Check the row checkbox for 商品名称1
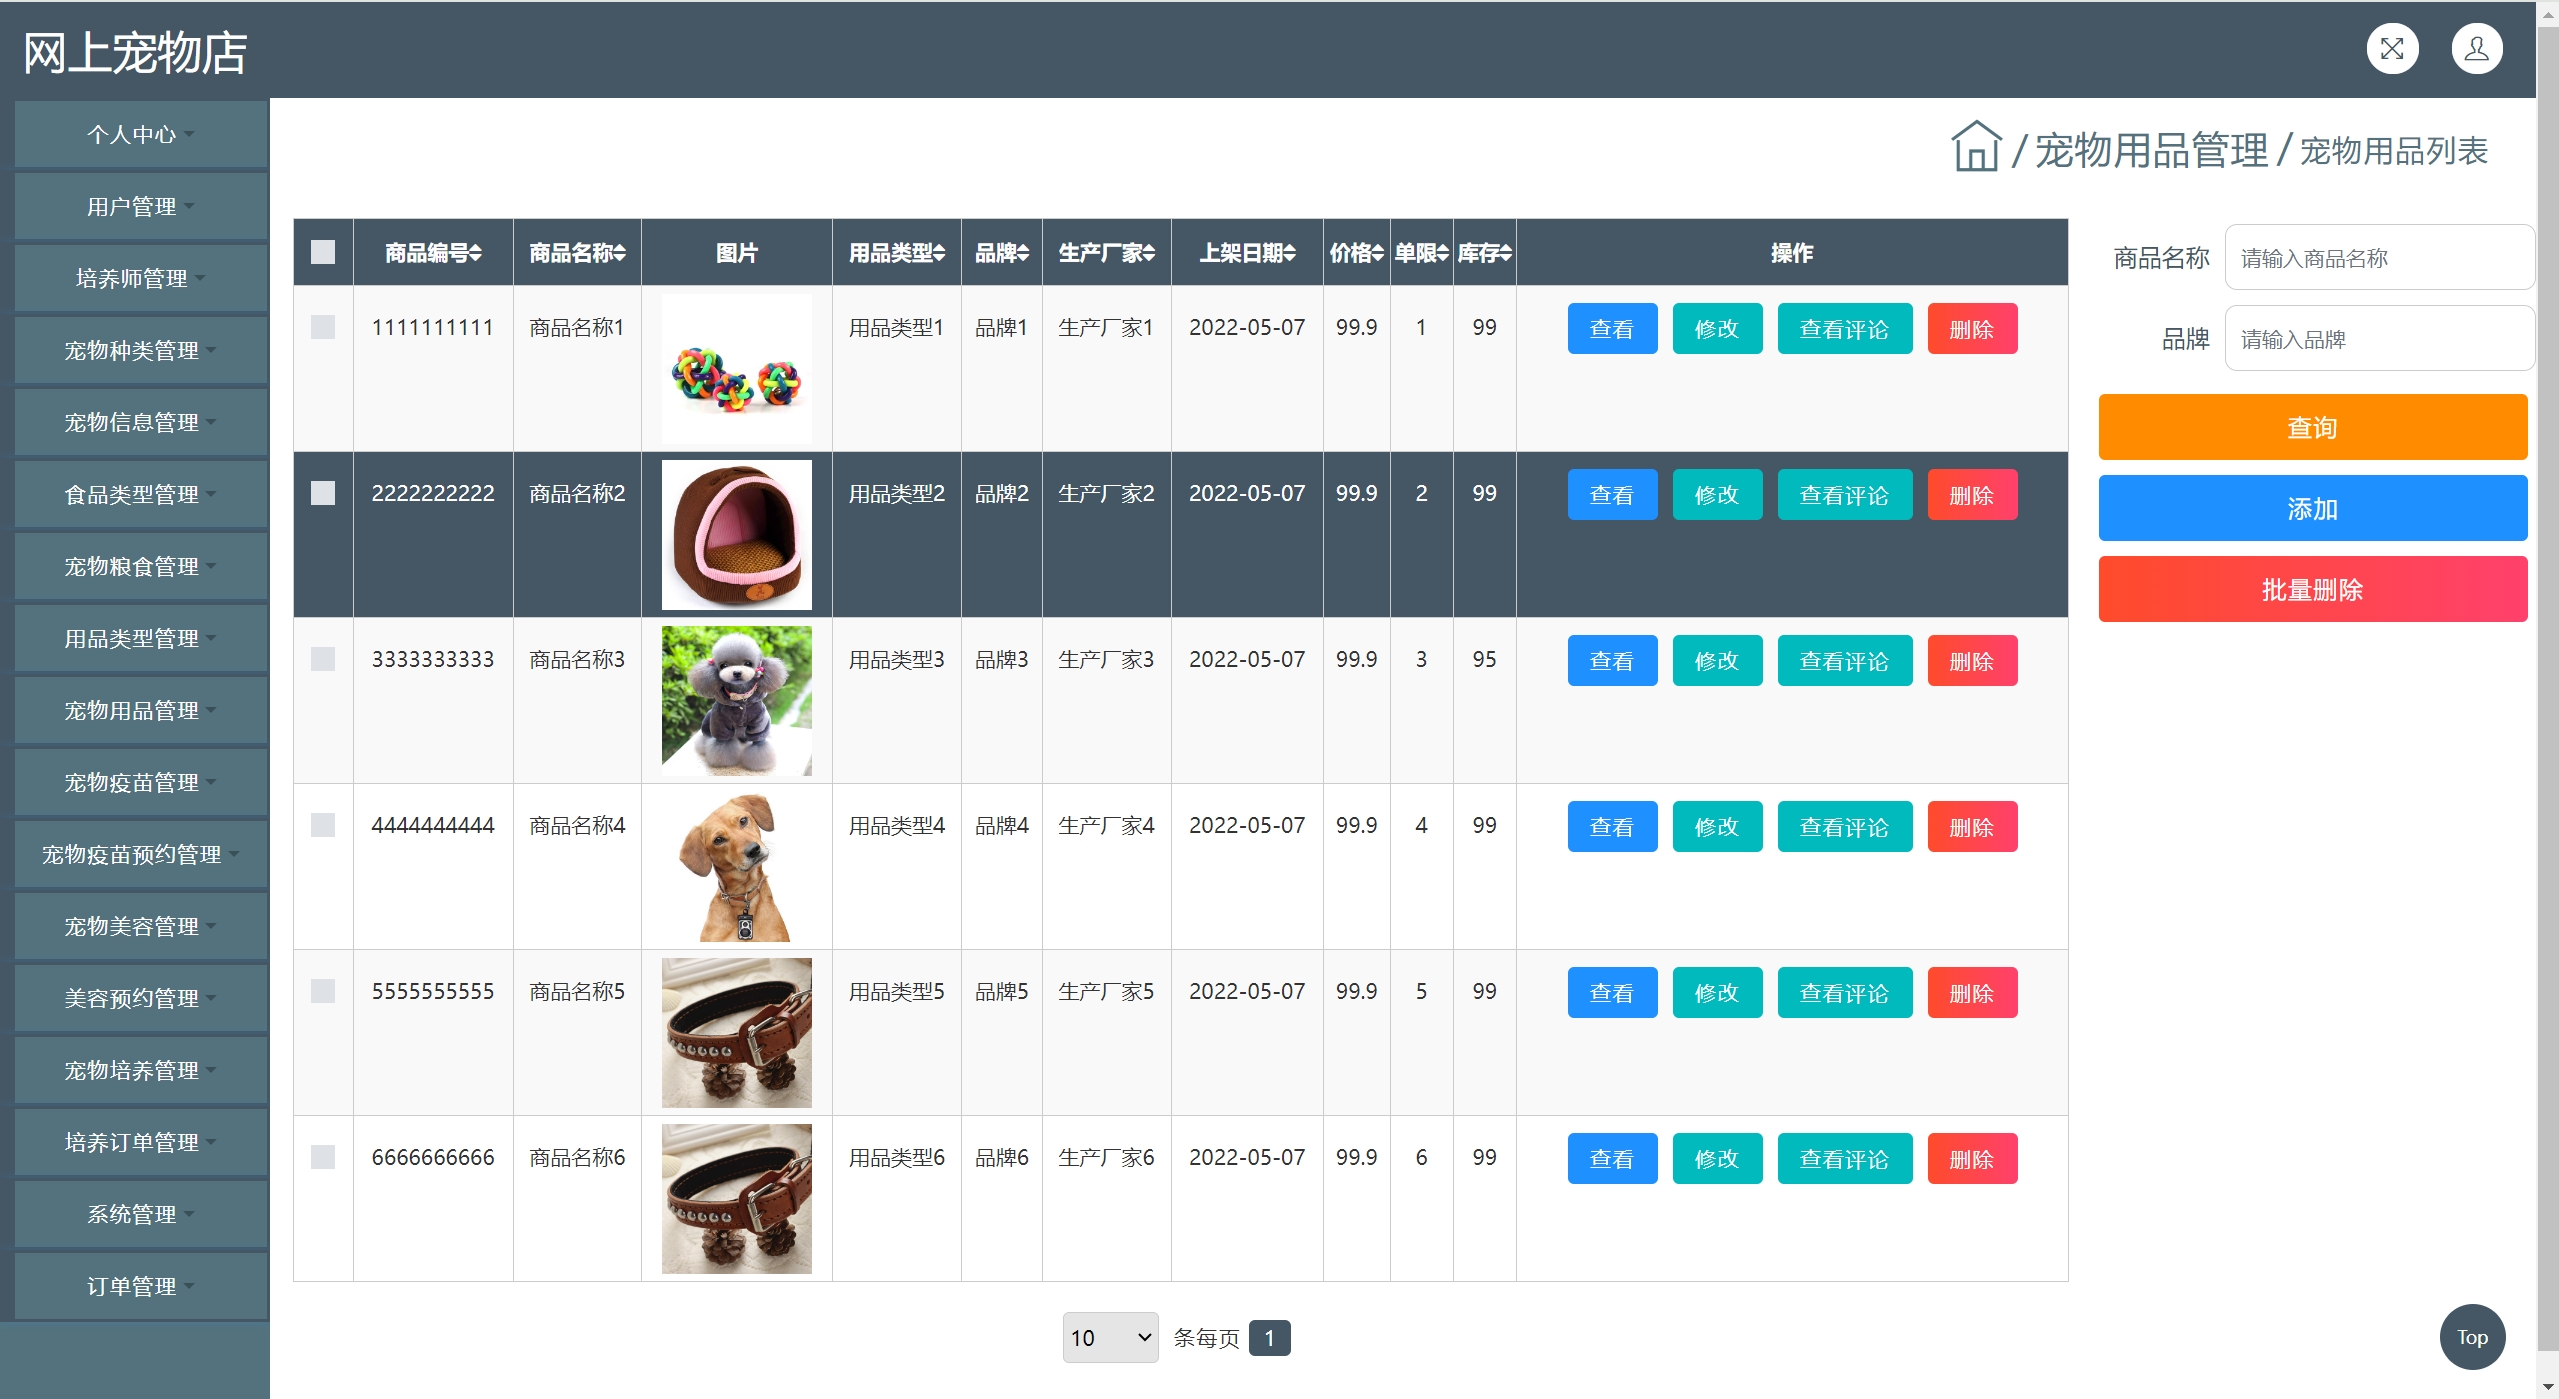 coord(323,327)
